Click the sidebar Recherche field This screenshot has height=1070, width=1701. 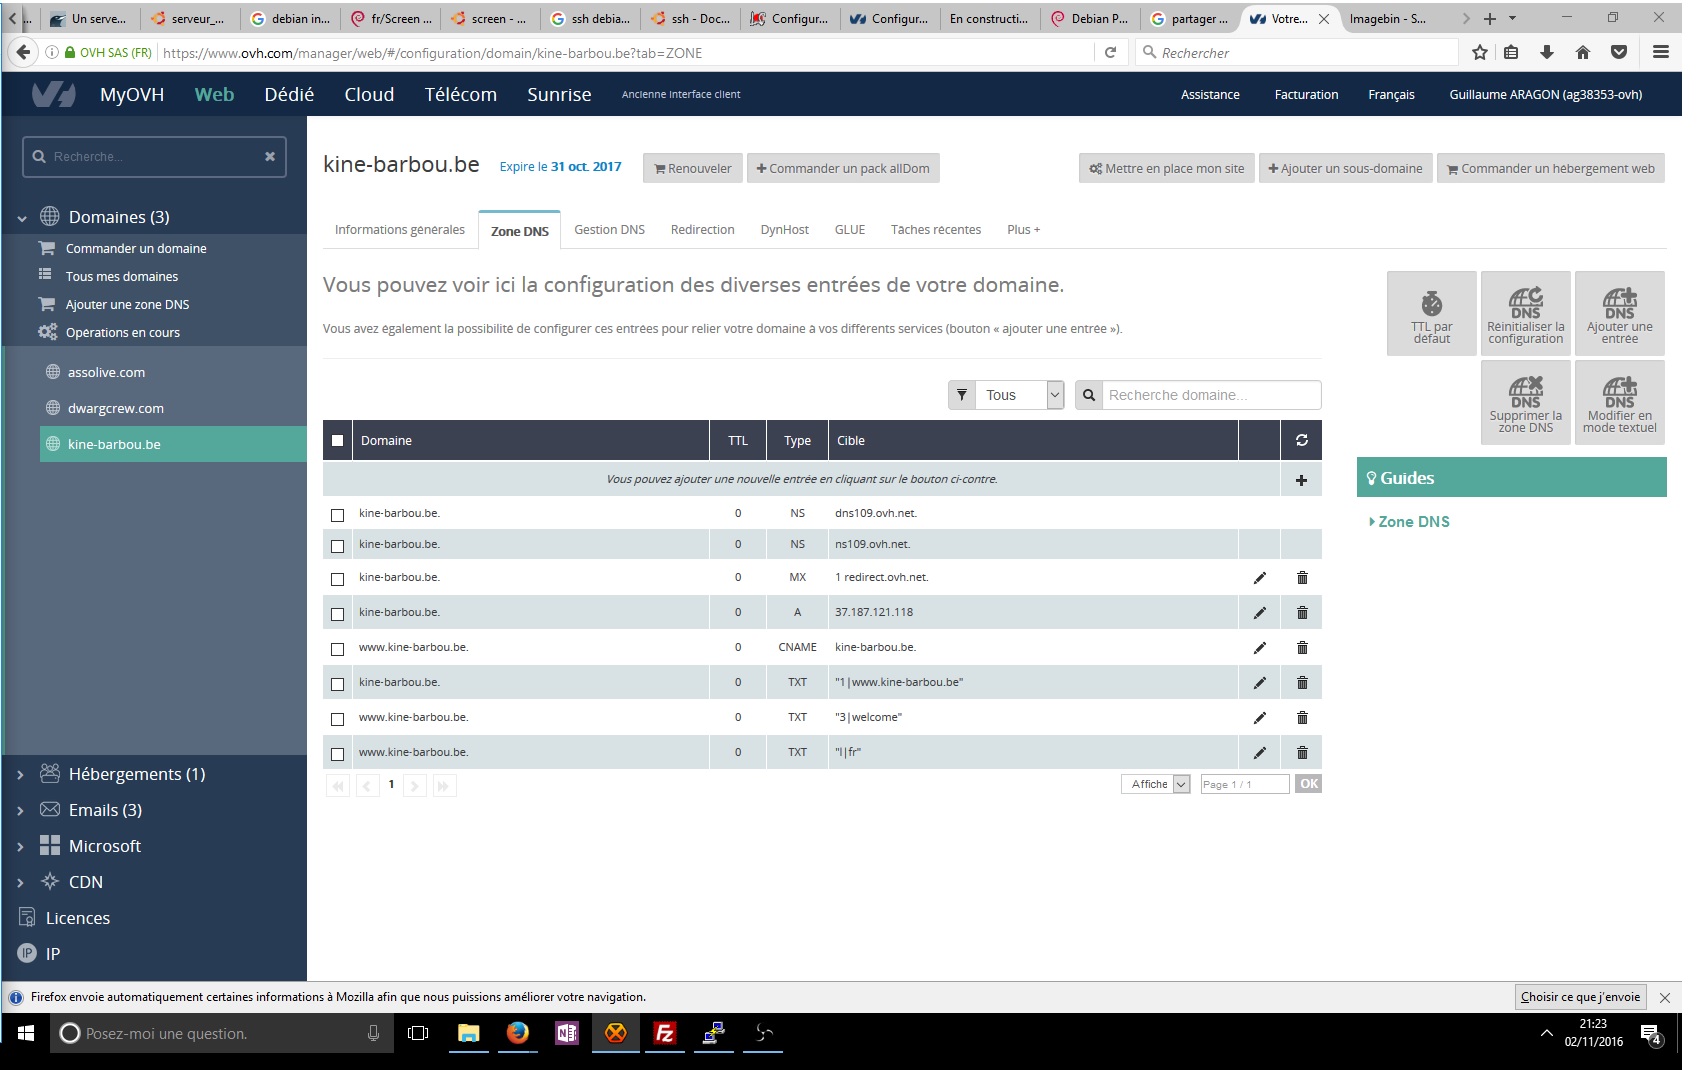[x=155, y=157]
